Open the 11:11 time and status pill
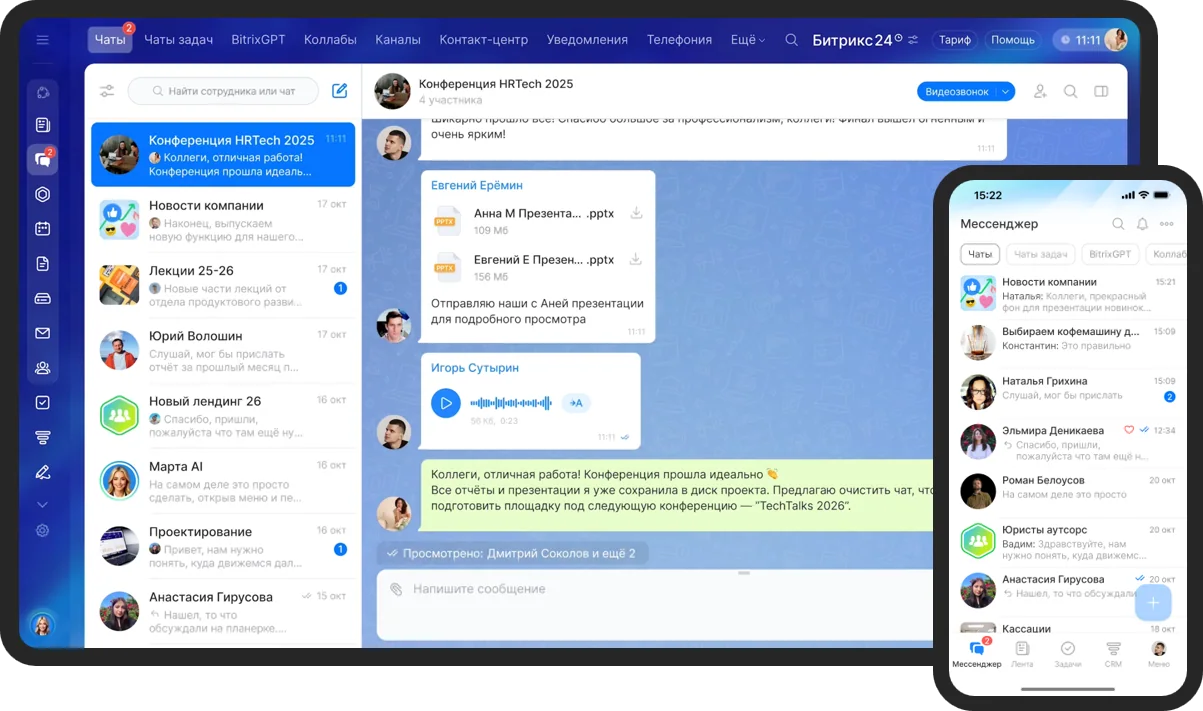Image resolution: width=1203 pixels, height=711 pixels. (x=1079, y=40)
